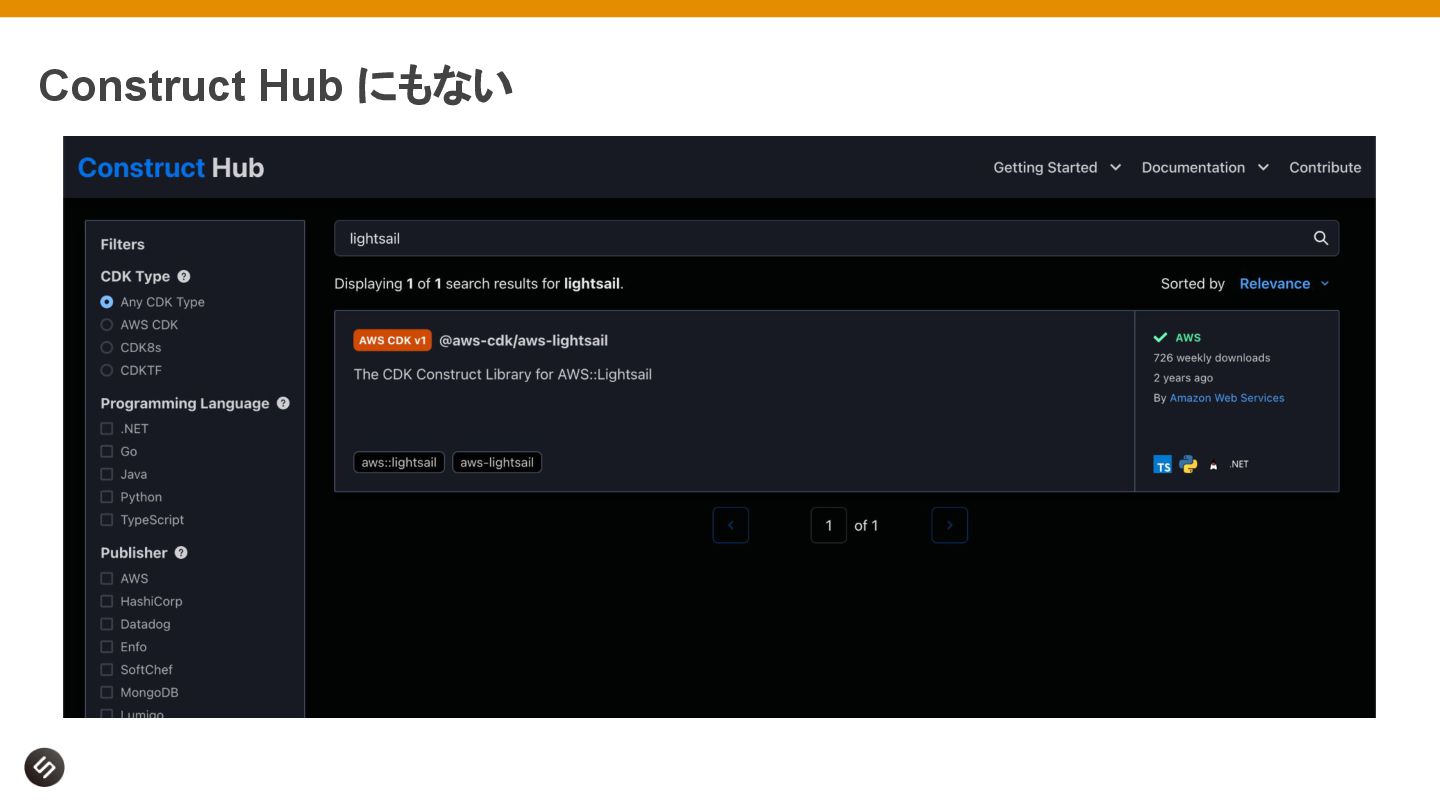Check the Java language checkbox
The image size is (1440, 810).
[x=106, y=474]
